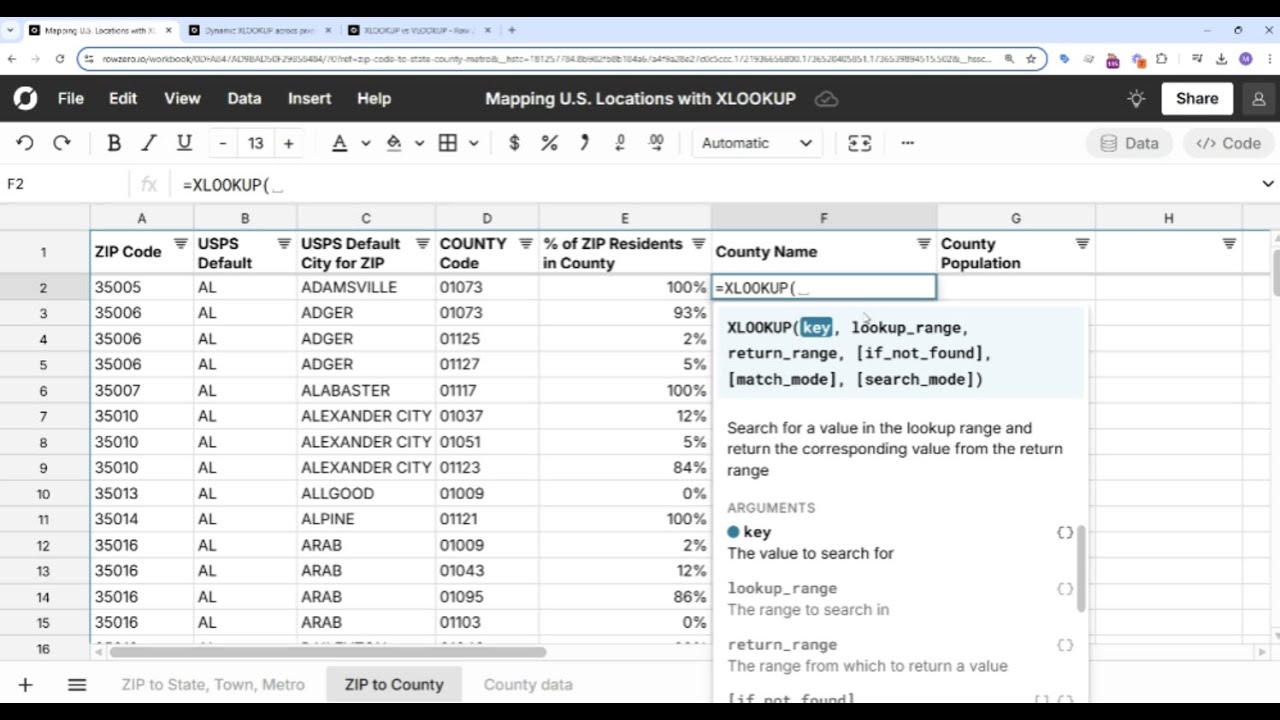Click the braces icon beside lookup_range argument
The width and height of the screenshot is (1280, 720).
coord(1065,589)
